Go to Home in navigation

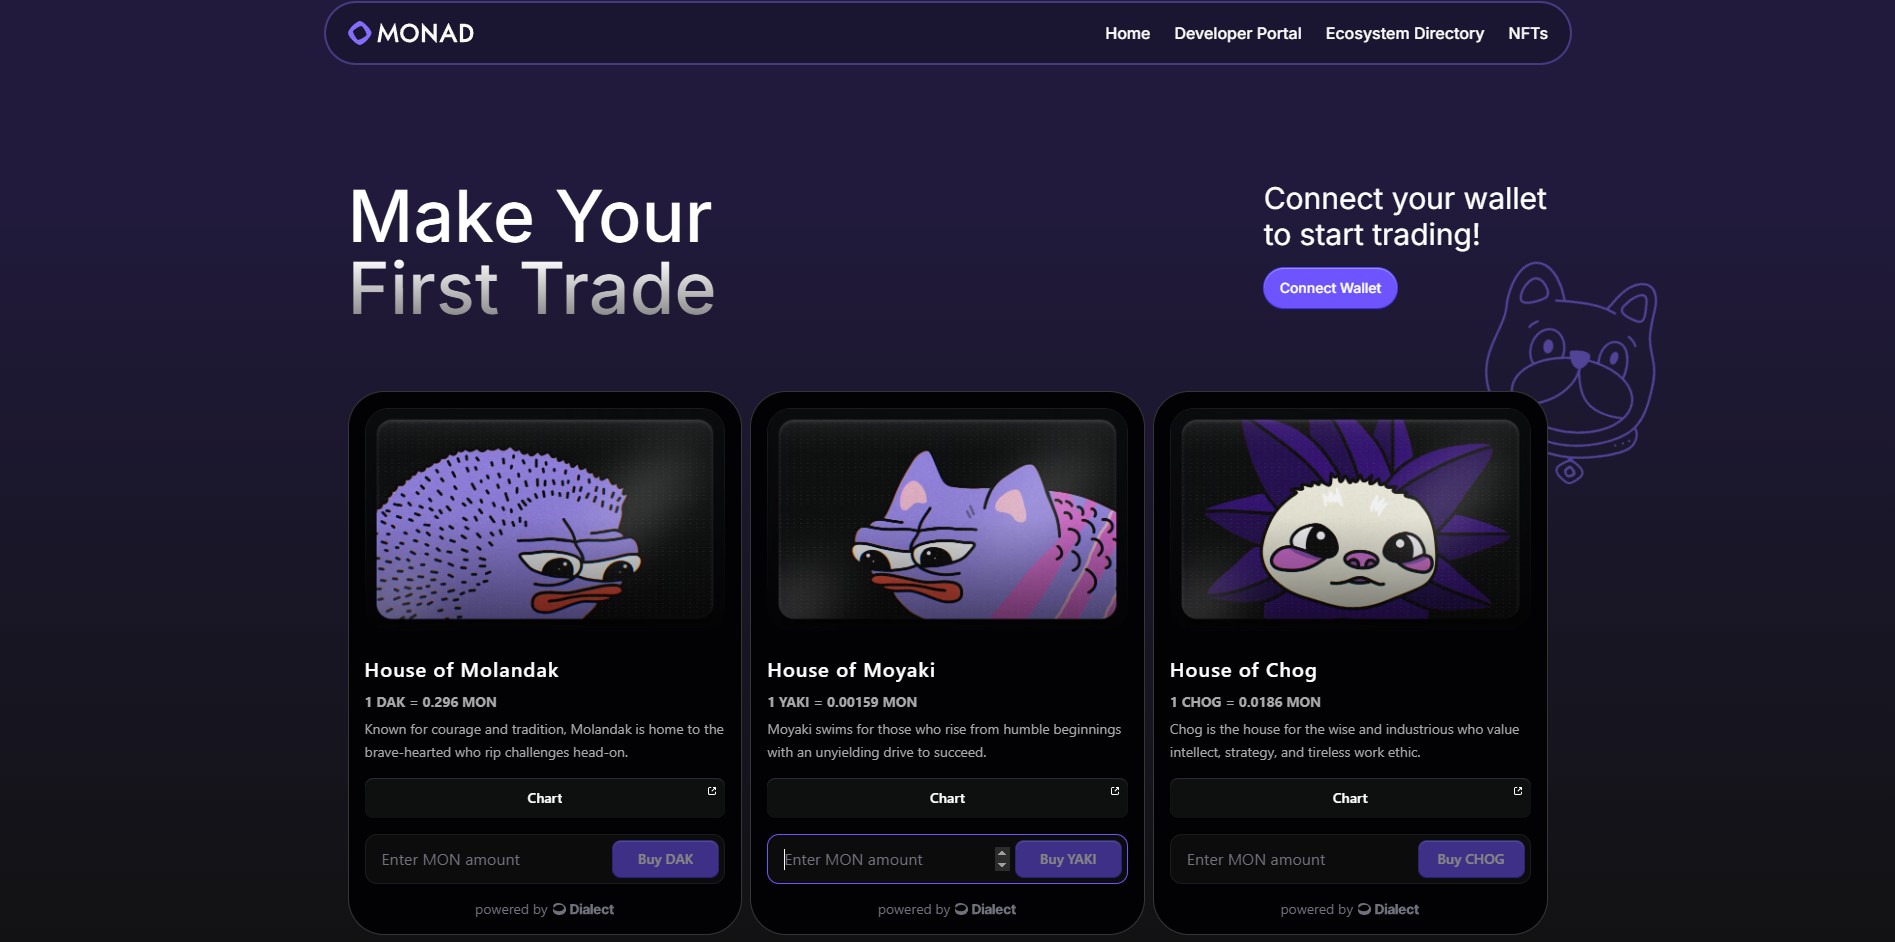point(1127,33)
